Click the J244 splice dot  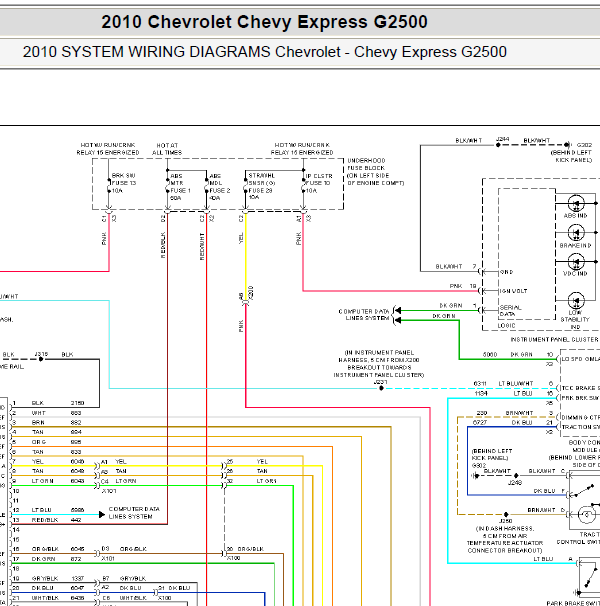498,145
